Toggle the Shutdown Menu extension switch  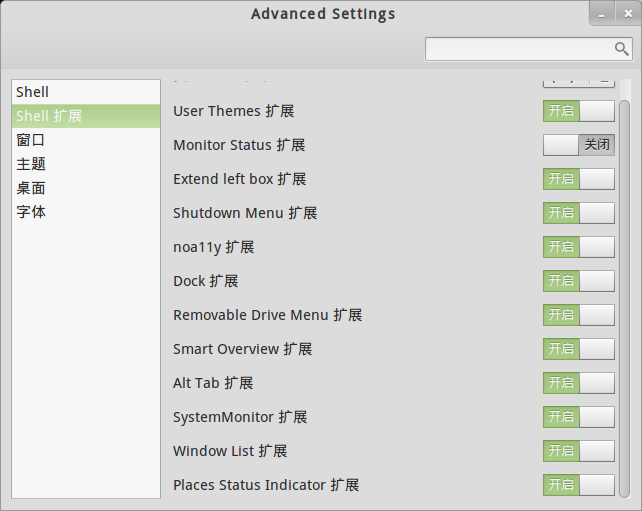click(x=578, y=213)
